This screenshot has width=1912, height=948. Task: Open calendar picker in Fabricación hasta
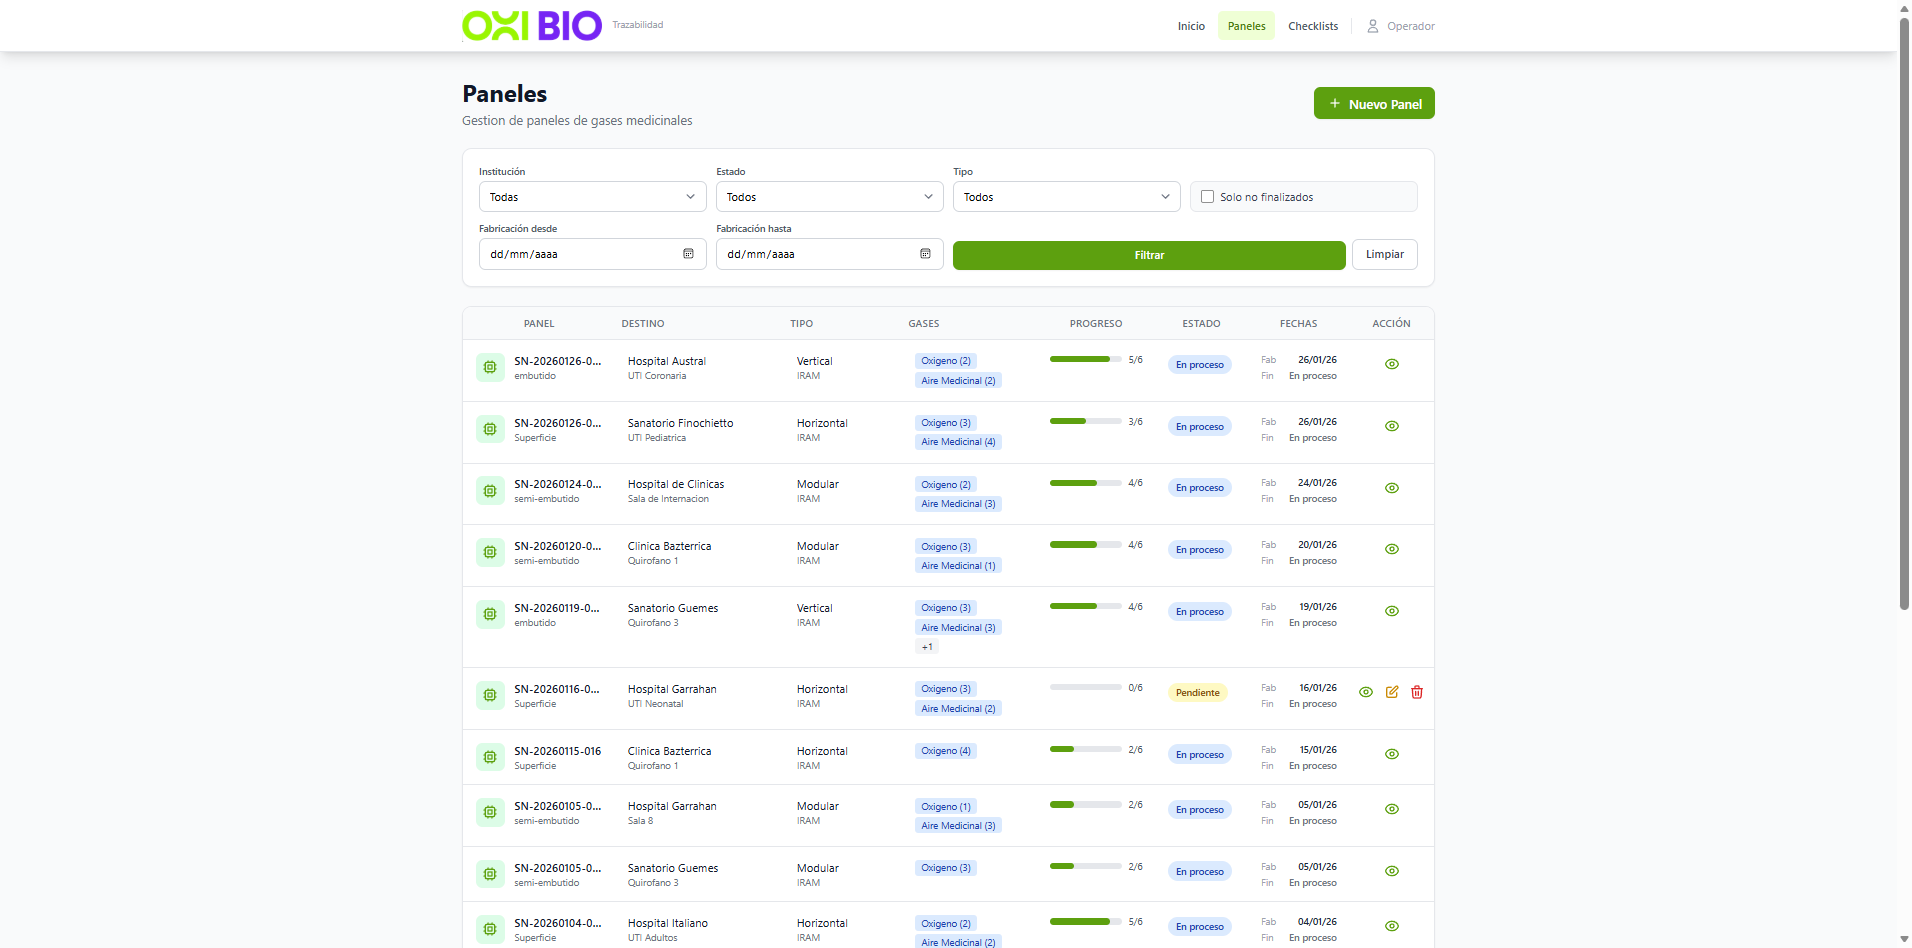(925, 254)
